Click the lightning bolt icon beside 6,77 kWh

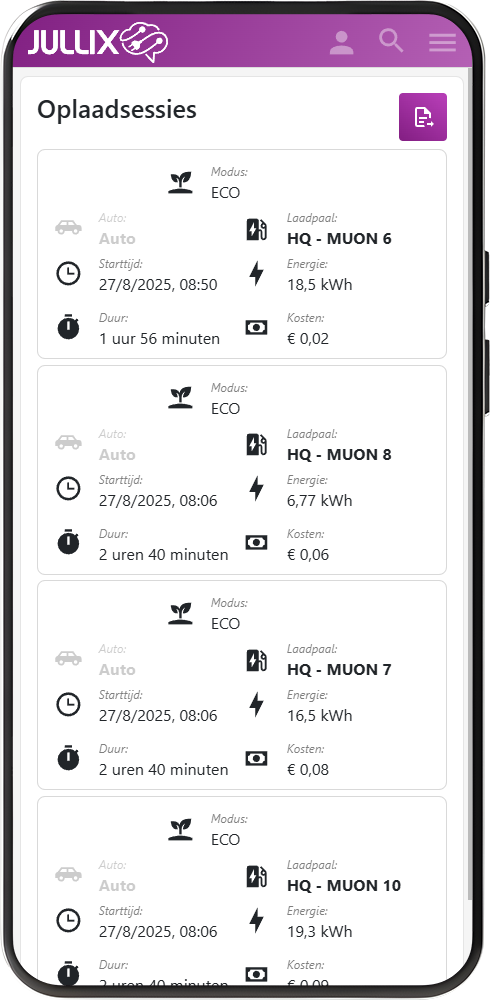click(256, 489)
